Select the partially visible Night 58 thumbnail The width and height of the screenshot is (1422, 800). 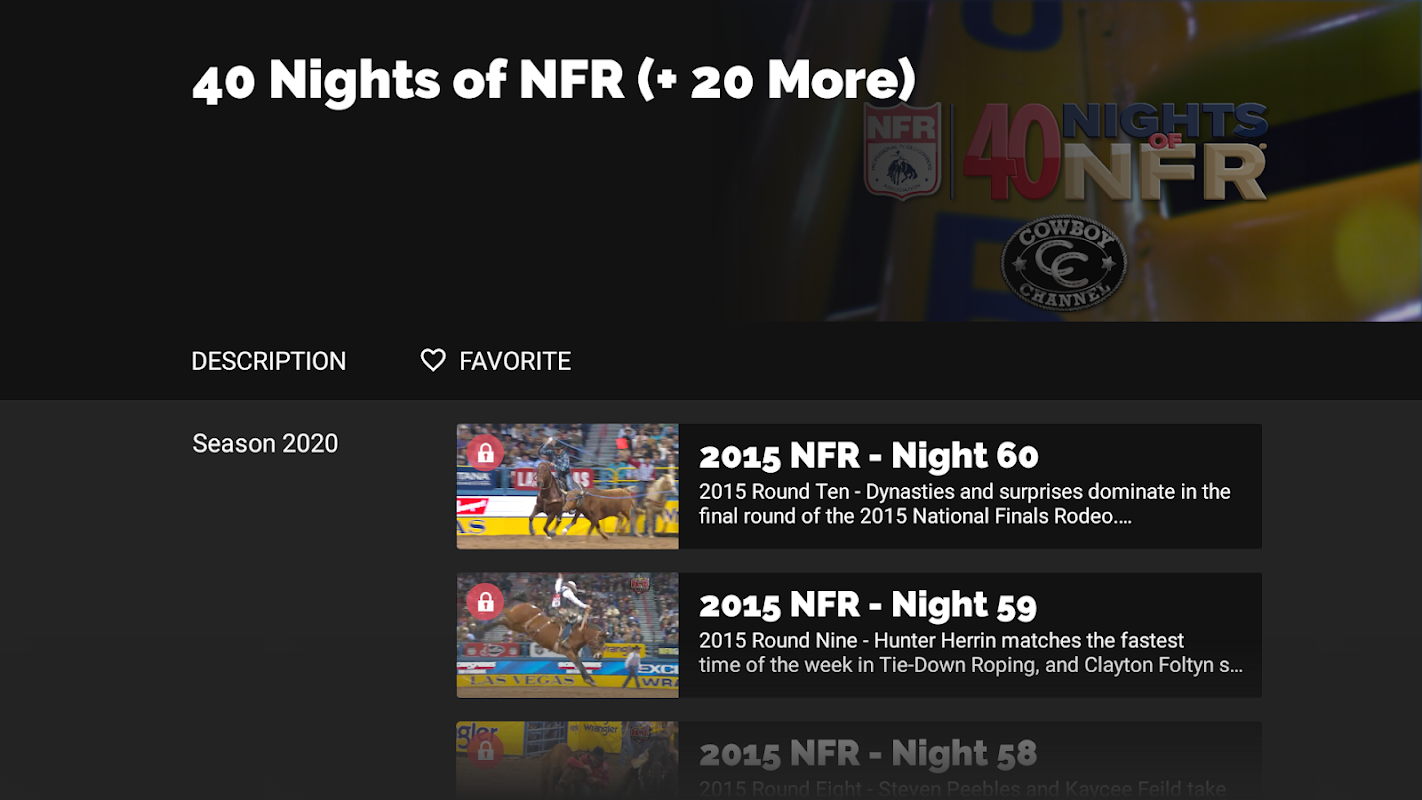coord(567,760)
